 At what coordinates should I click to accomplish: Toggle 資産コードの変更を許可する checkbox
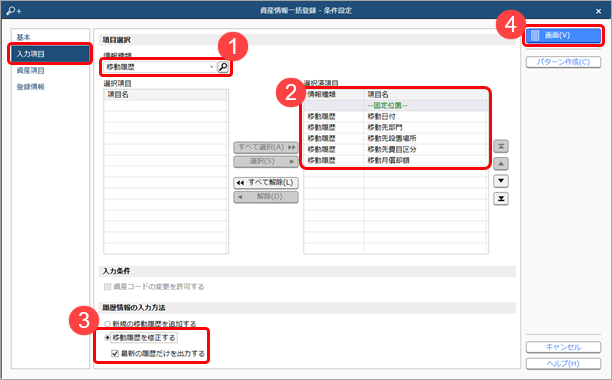click(107, 287)
